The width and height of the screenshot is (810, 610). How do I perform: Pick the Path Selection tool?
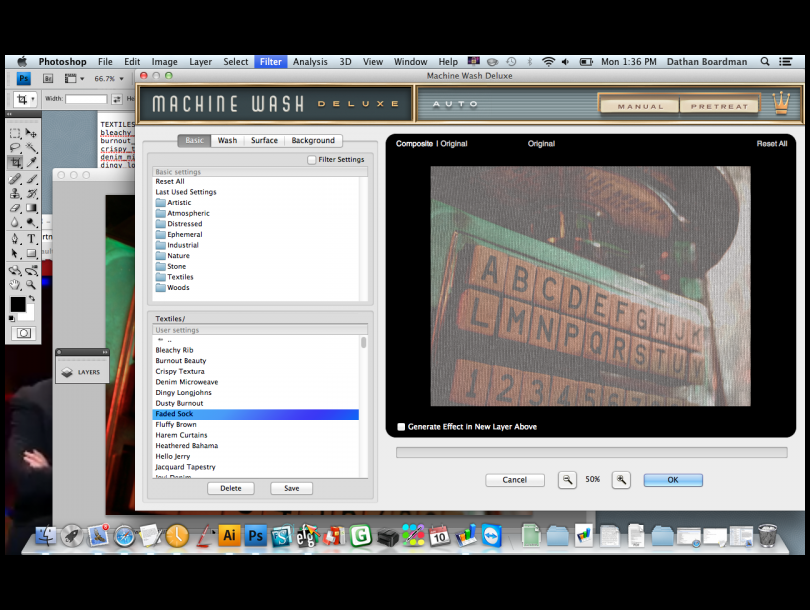pos(15,253)
